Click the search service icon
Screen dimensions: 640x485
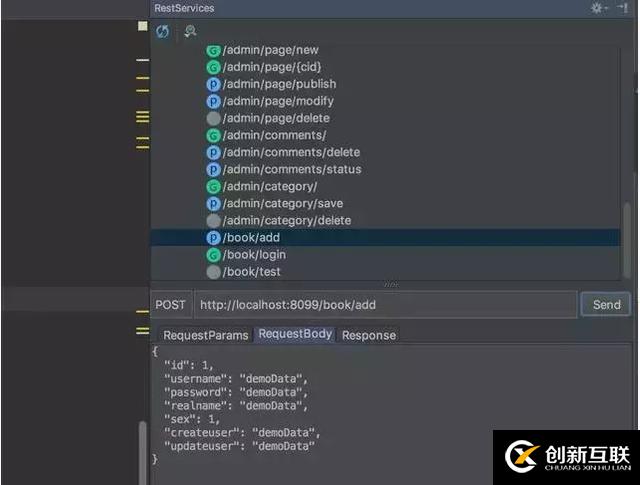point(190,31)
